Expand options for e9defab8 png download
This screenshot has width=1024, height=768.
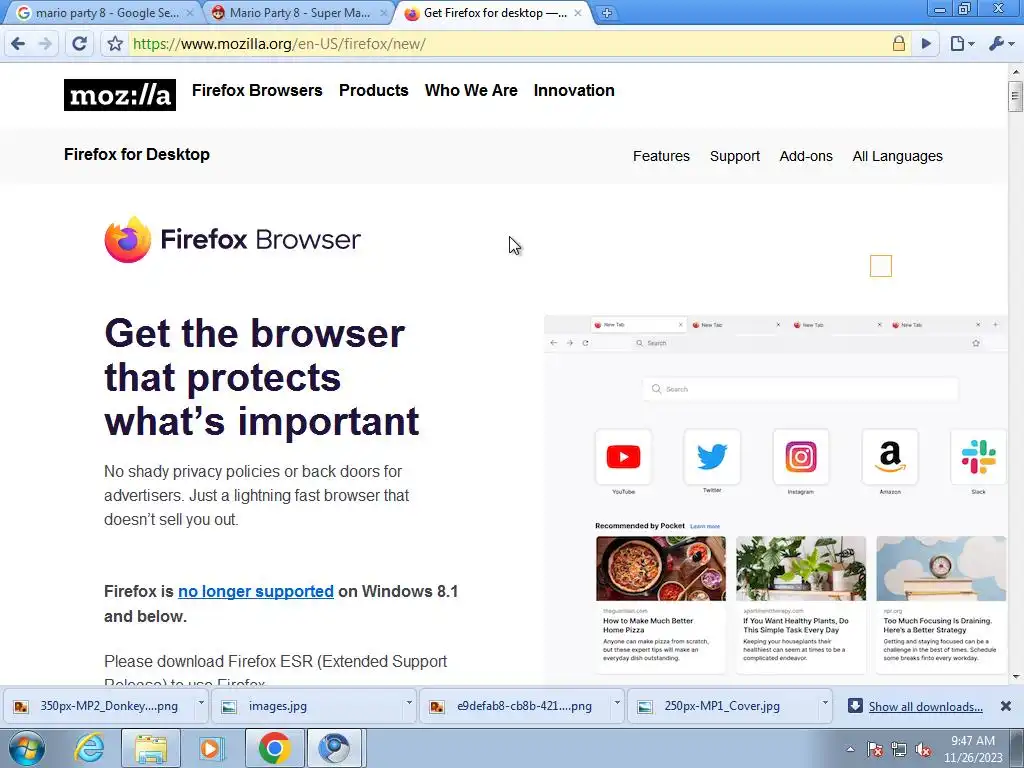click(616, 703)
